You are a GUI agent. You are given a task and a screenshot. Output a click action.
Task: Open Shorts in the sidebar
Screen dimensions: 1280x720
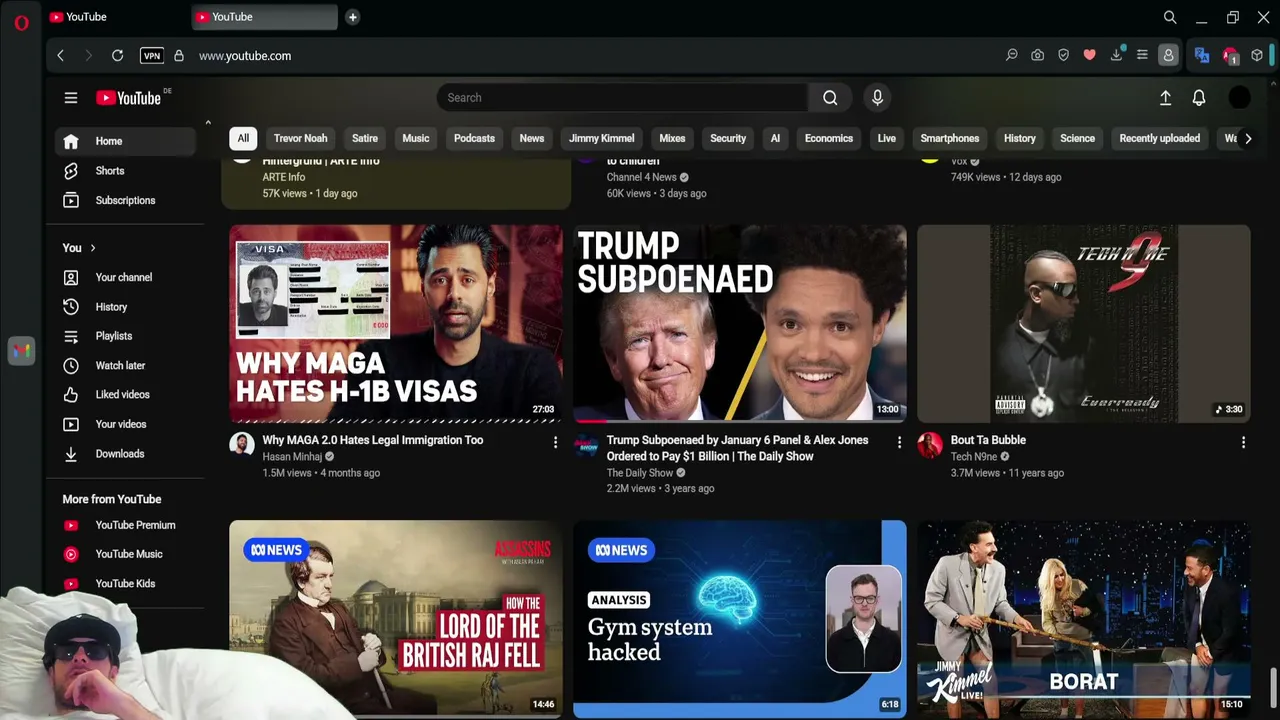[x=125, y=171]
